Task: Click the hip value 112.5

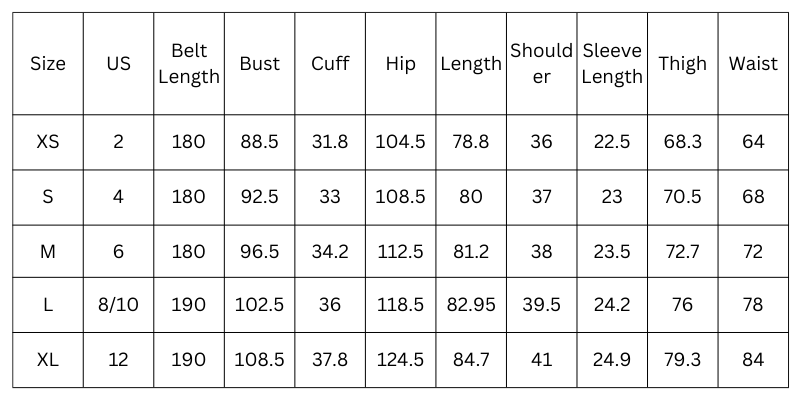Action: tap(400, 251)
